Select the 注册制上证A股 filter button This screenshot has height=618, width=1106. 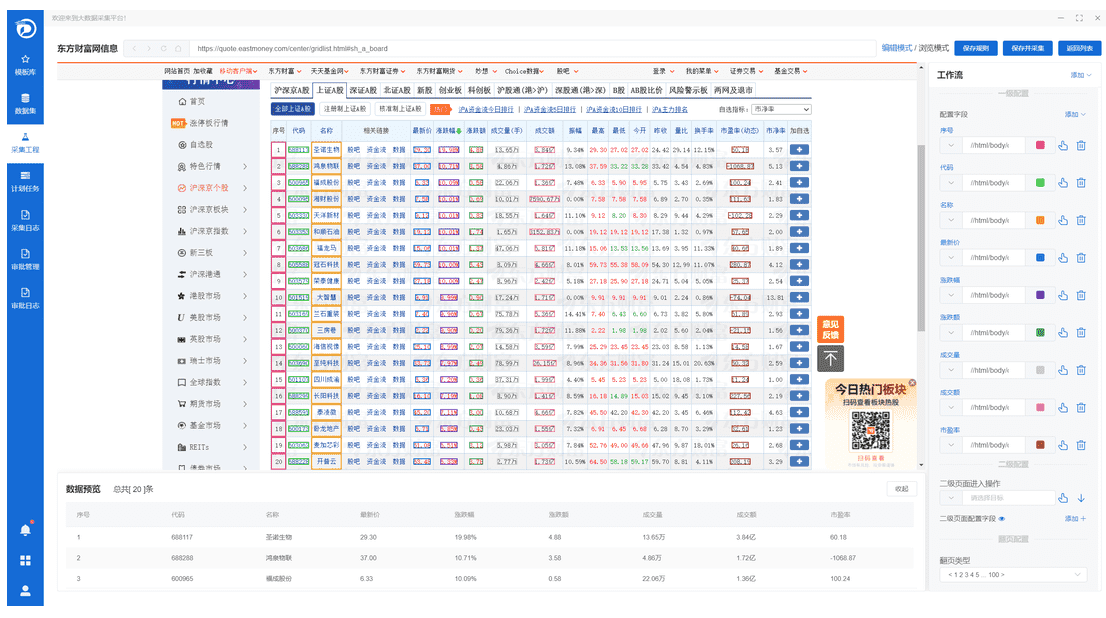pyautogui.click(x=344, y=109)
